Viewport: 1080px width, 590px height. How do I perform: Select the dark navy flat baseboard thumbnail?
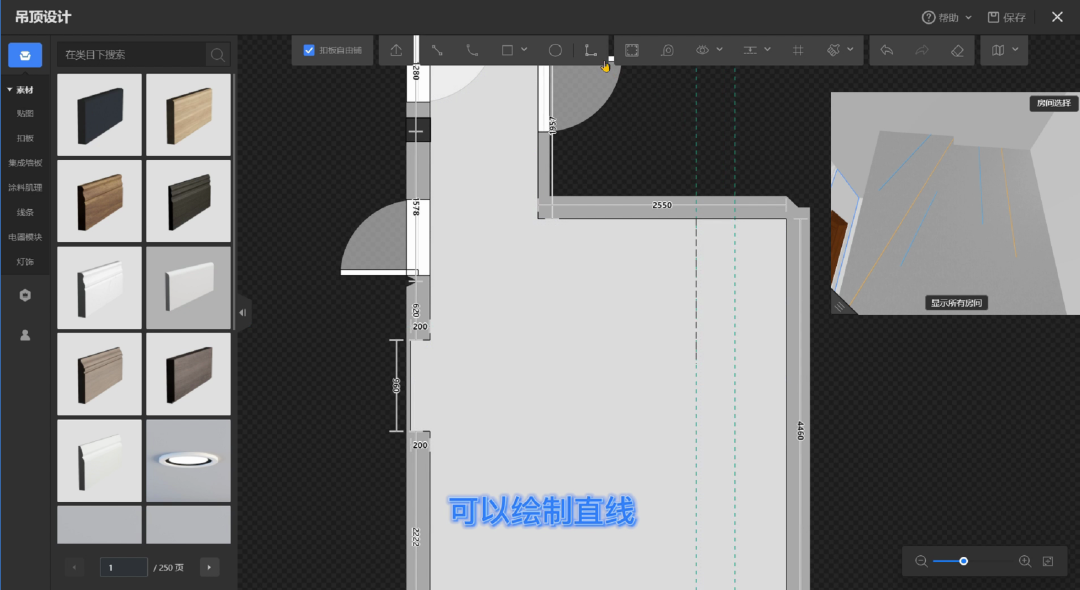coord(99,115)
